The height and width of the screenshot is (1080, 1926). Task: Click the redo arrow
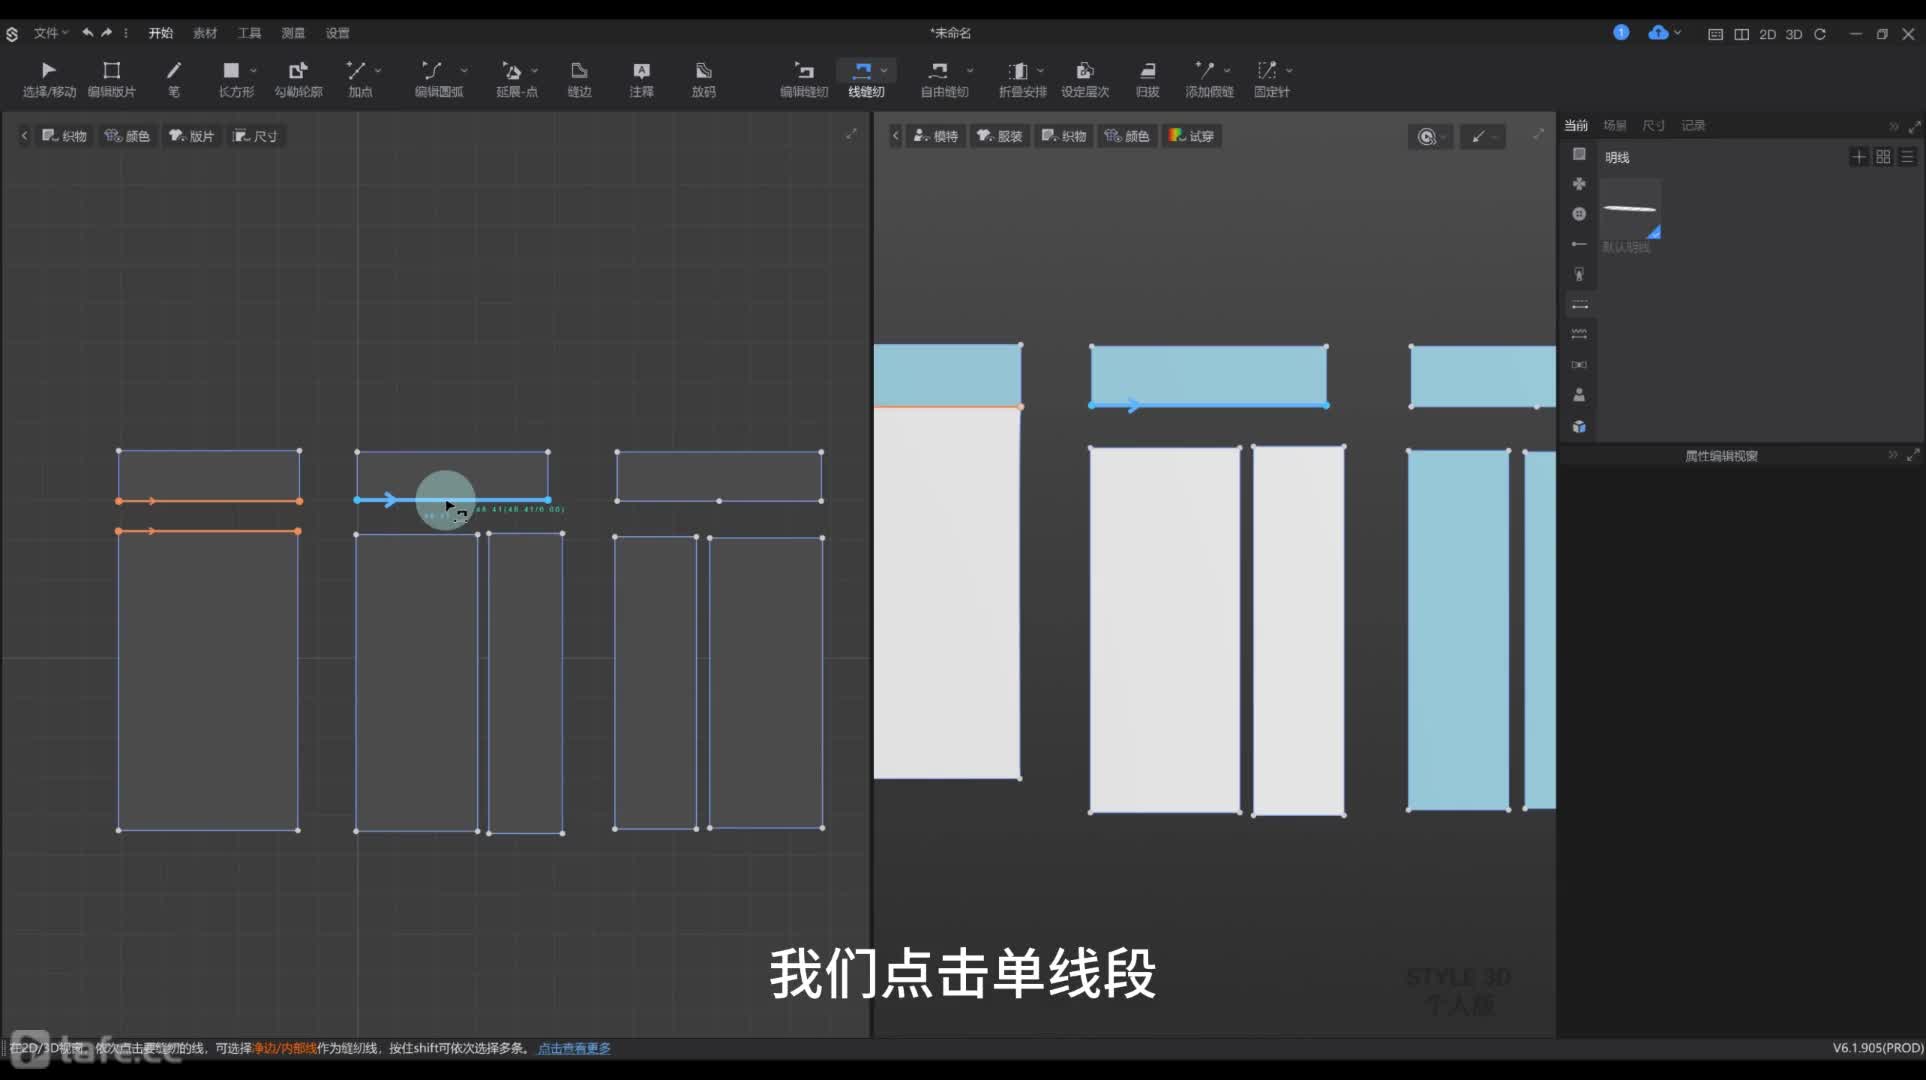106,33
